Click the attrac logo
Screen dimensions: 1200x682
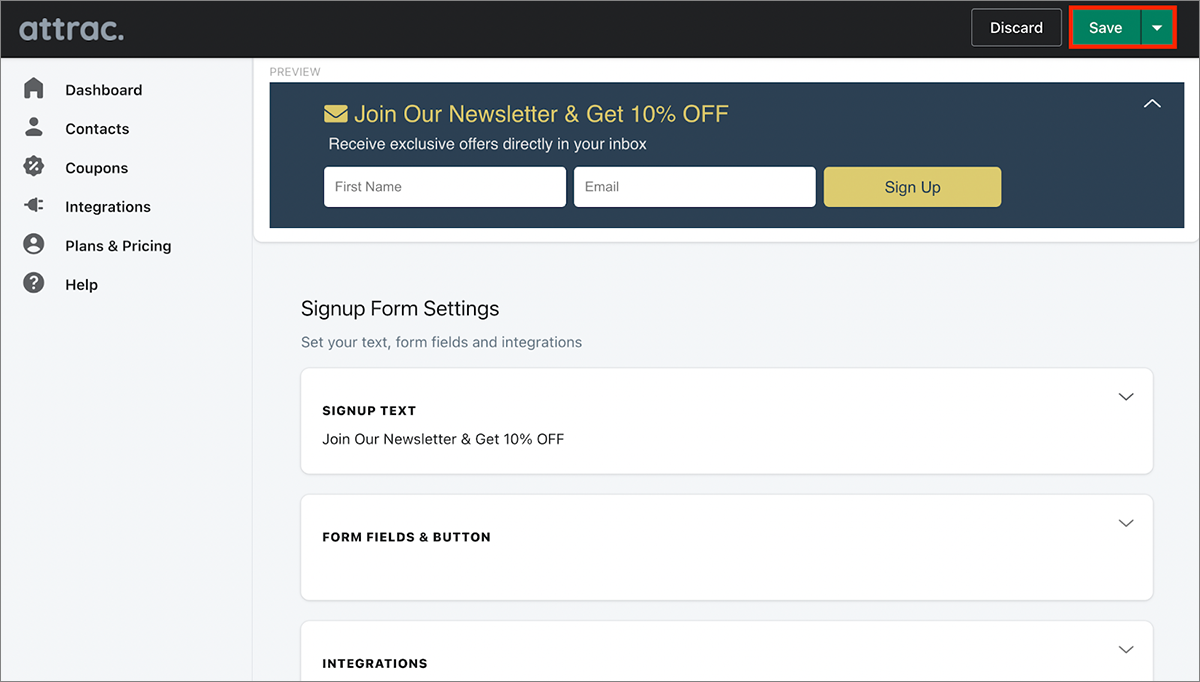click(70, 28)
